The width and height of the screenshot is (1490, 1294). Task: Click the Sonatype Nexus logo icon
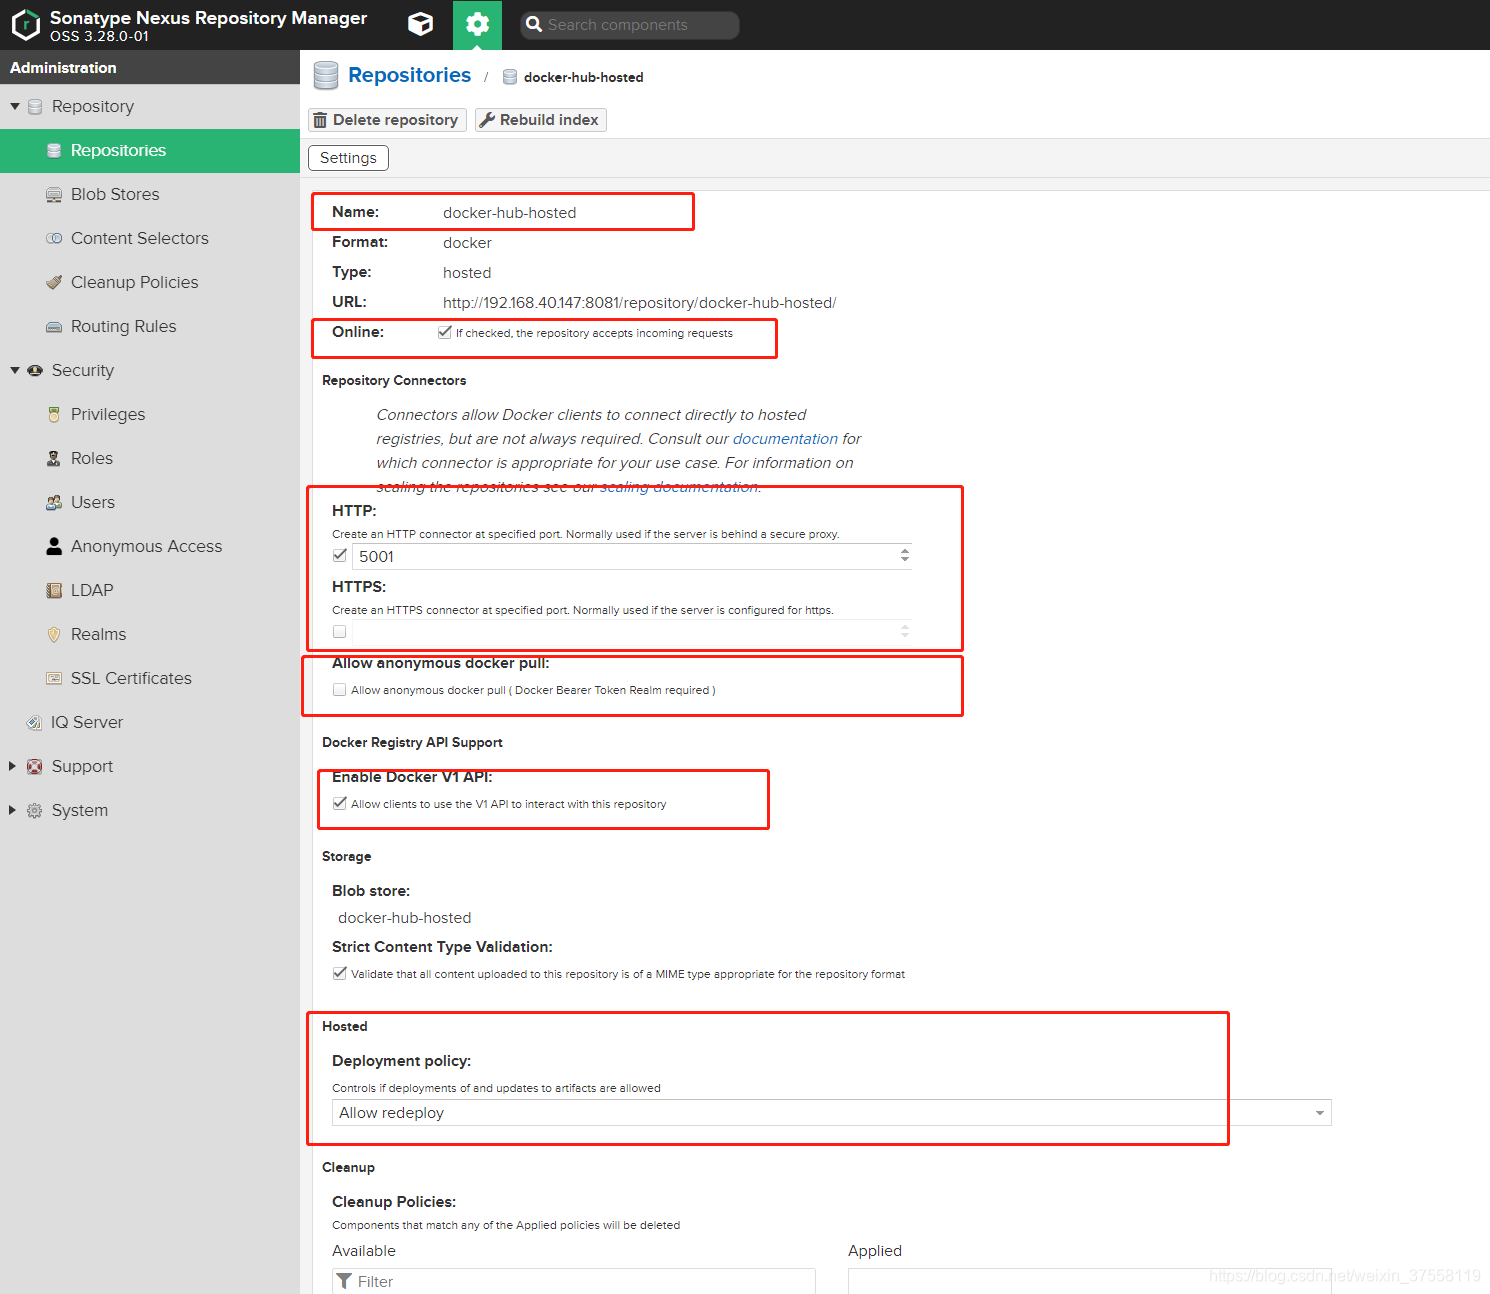point(26,25)
